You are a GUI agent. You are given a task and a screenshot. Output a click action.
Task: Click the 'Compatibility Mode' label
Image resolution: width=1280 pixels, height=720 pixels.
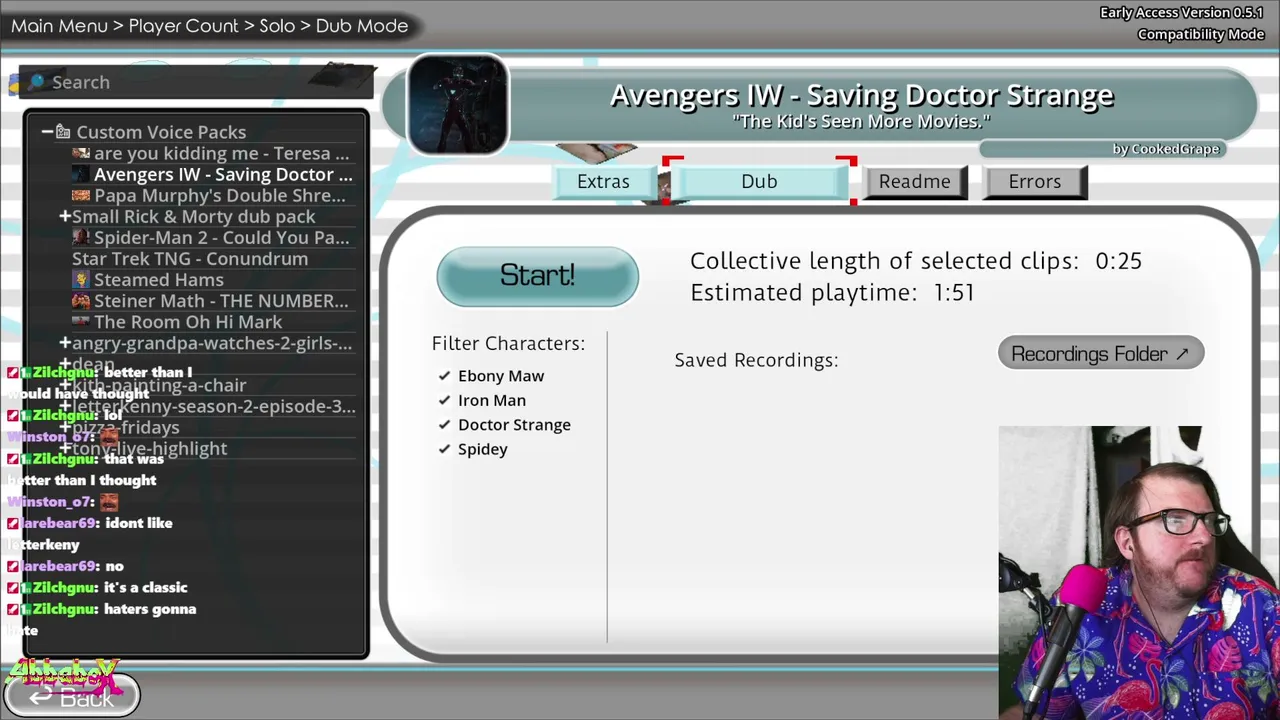[1201, 34]
